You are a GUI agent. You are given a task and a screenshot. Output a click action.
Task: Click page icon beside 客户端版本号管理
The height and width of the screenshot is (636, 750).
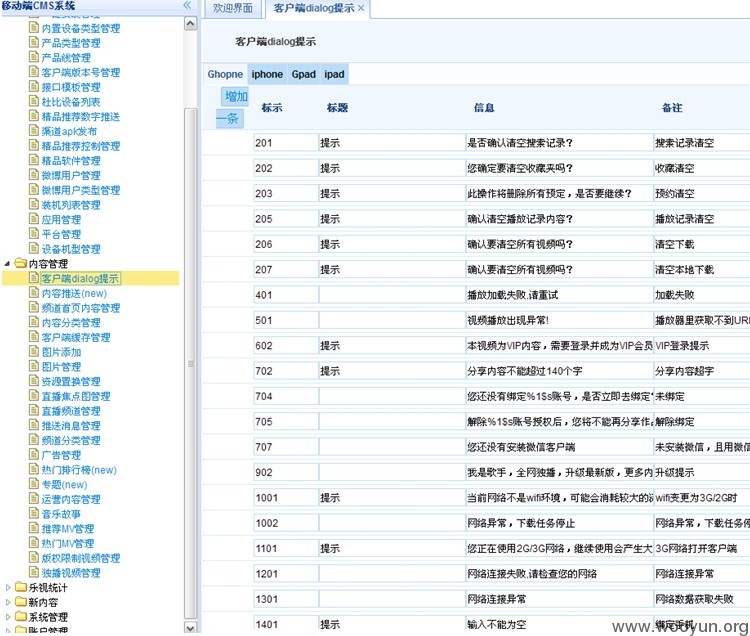(33, 72)
